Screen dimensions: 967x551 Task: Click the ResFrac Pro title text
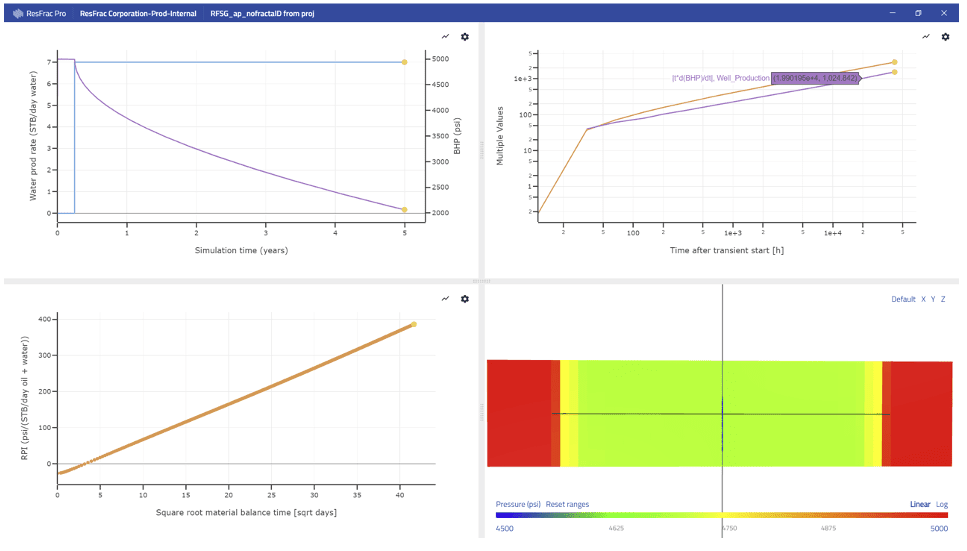(x=46, y=13)
